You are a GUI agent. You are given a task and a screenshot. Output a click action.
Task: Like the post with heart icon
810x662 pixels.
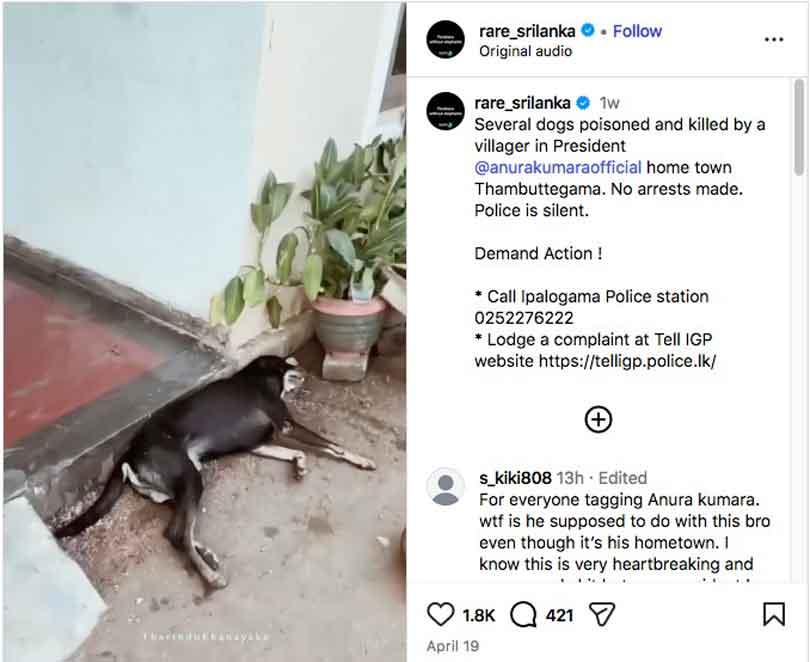click(441, 614)
